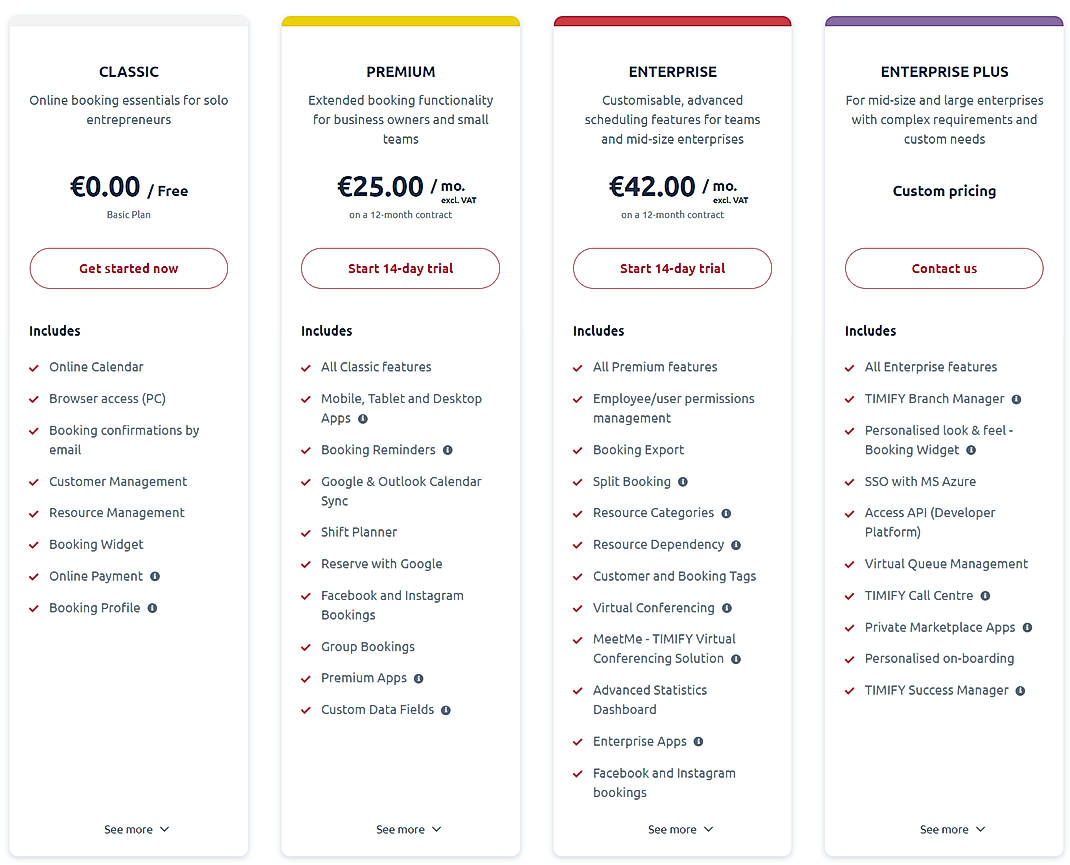Click the Booking Profile info icon
The height and width of the screenshot is (865, 1070).
[x=153, y=607]
